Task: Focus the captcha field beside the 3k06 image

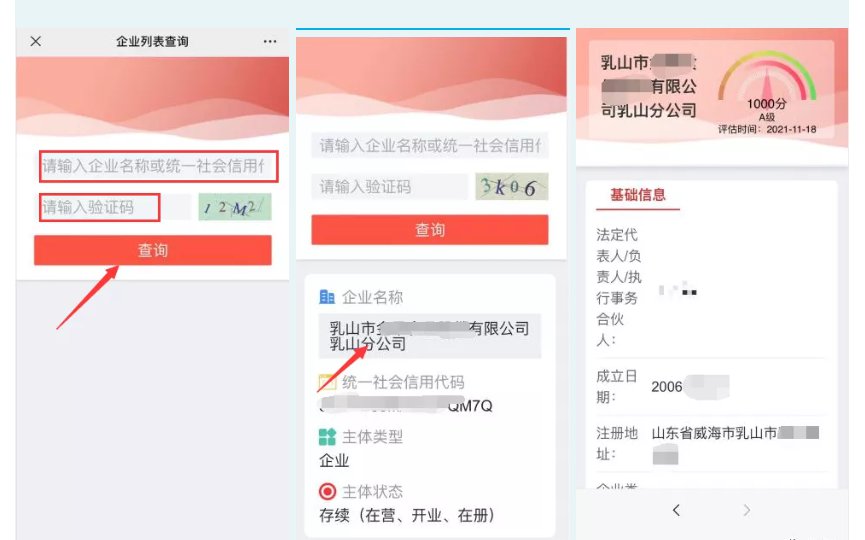Action: tap(389, 186)
